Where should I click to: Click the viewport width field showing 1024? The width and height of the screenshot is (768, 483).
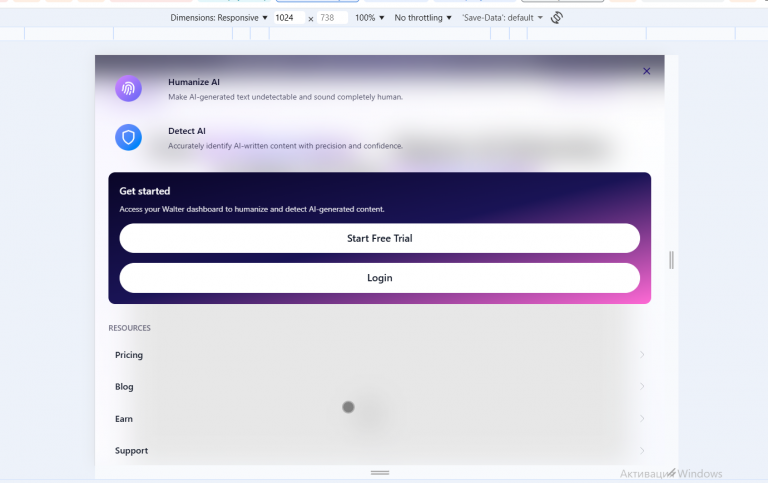(289, 18)
